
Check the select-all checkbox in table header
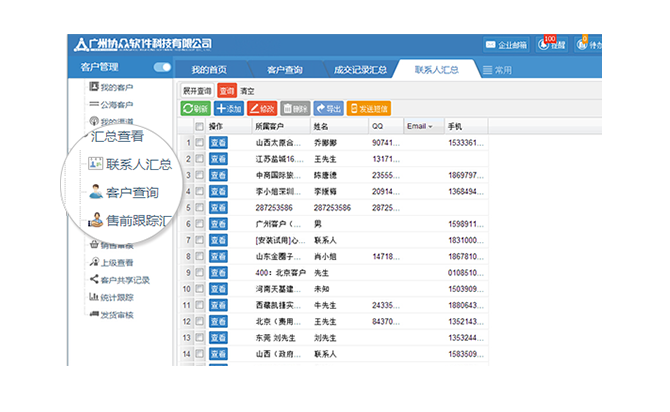200,127
